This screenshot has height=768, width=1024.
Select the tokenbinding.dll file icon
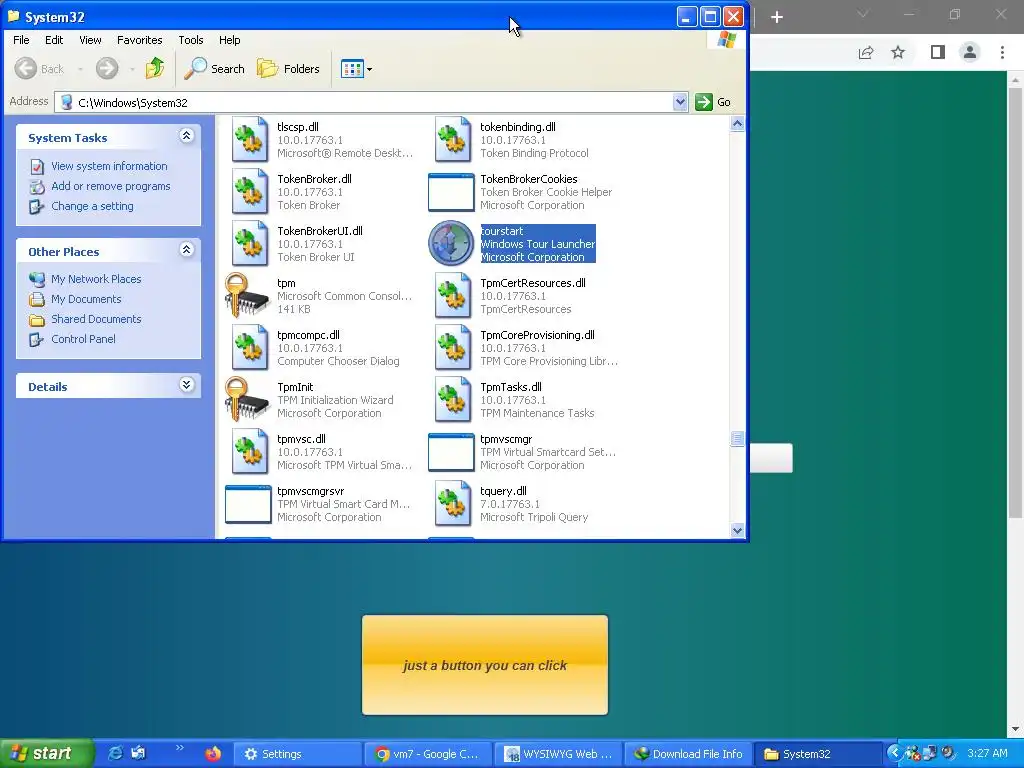click(x=452, y=139)
